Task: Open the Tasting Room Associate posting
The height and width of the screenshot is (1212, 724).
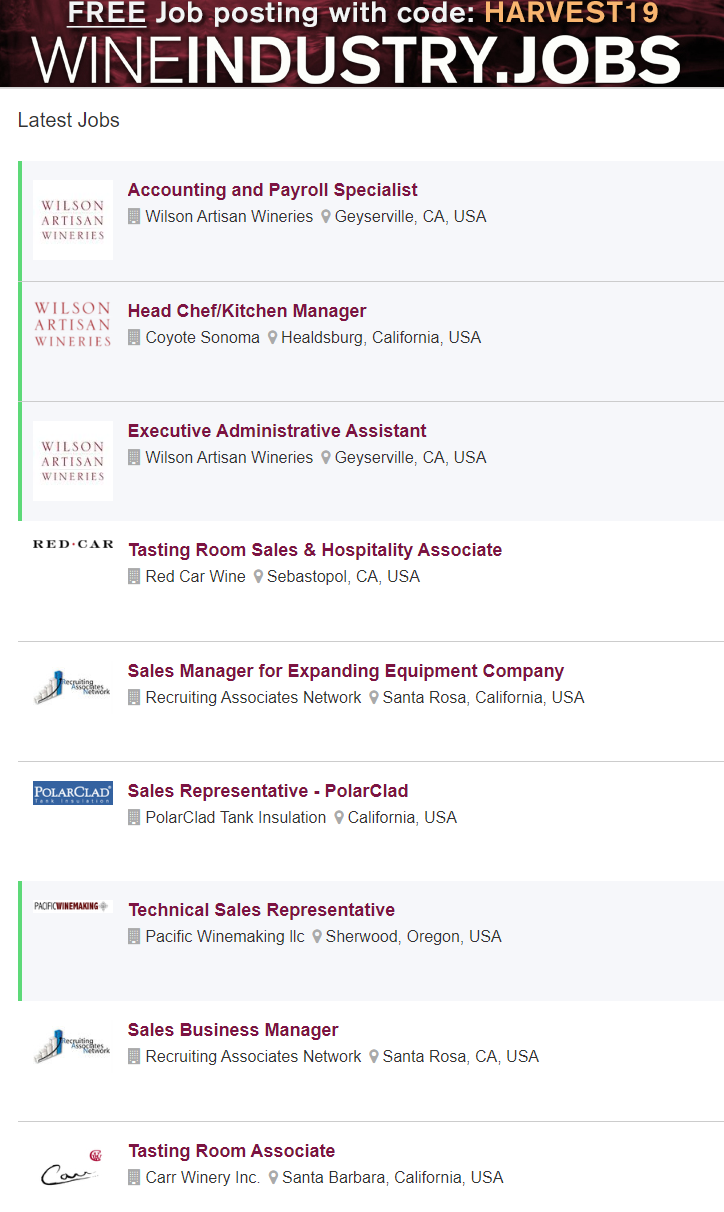Action: (231, 1151)
